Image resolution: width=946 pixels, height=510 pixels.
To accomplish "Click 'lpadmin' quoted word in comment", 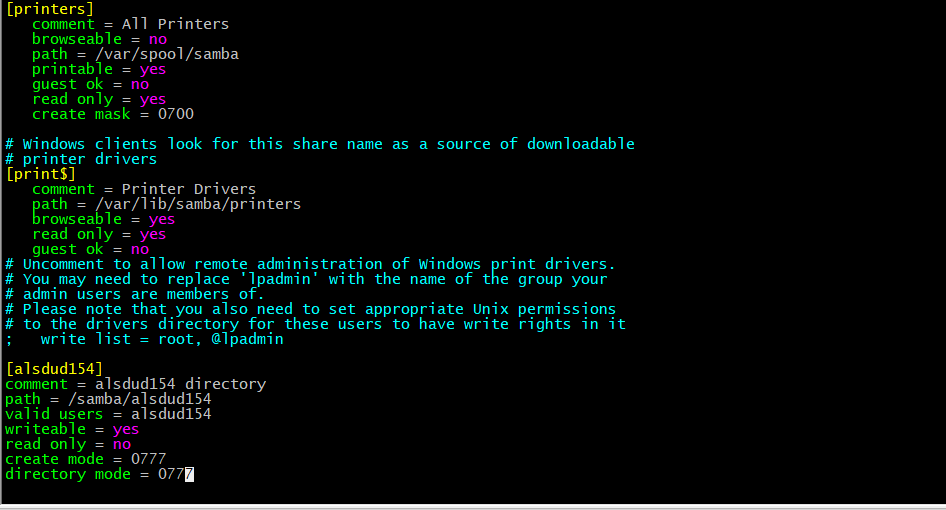I will pyautogui.click(x=279, y=279).
